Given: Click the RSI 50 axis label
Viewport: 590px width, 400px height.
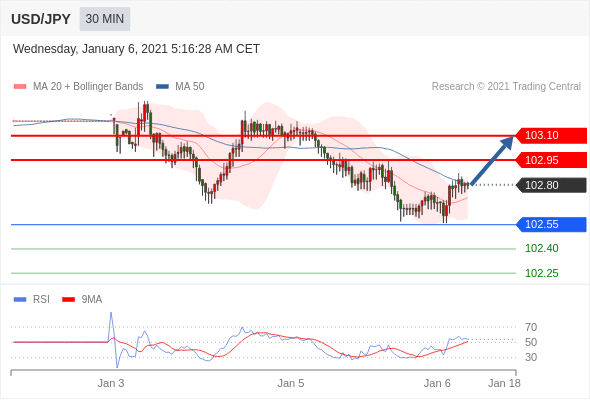Looking at the screenshot, I should 531,342.
